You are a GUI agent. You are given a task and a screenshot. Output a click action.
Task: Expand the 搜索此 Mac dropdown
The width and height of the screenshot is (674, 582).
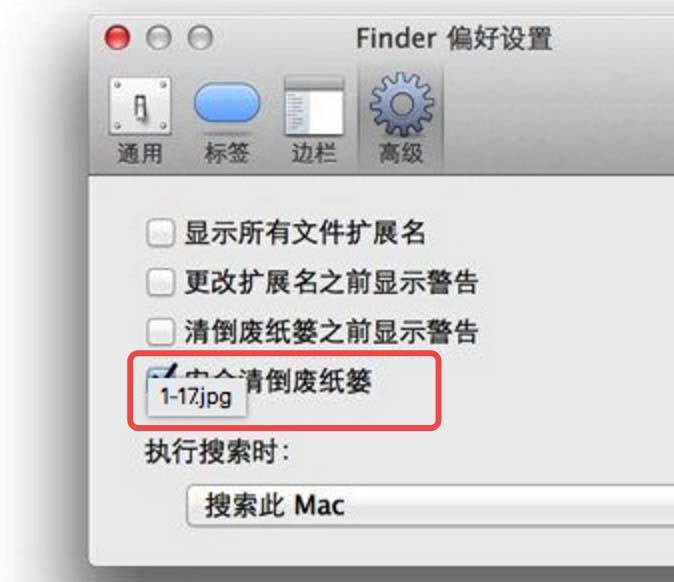coord(431,505)
